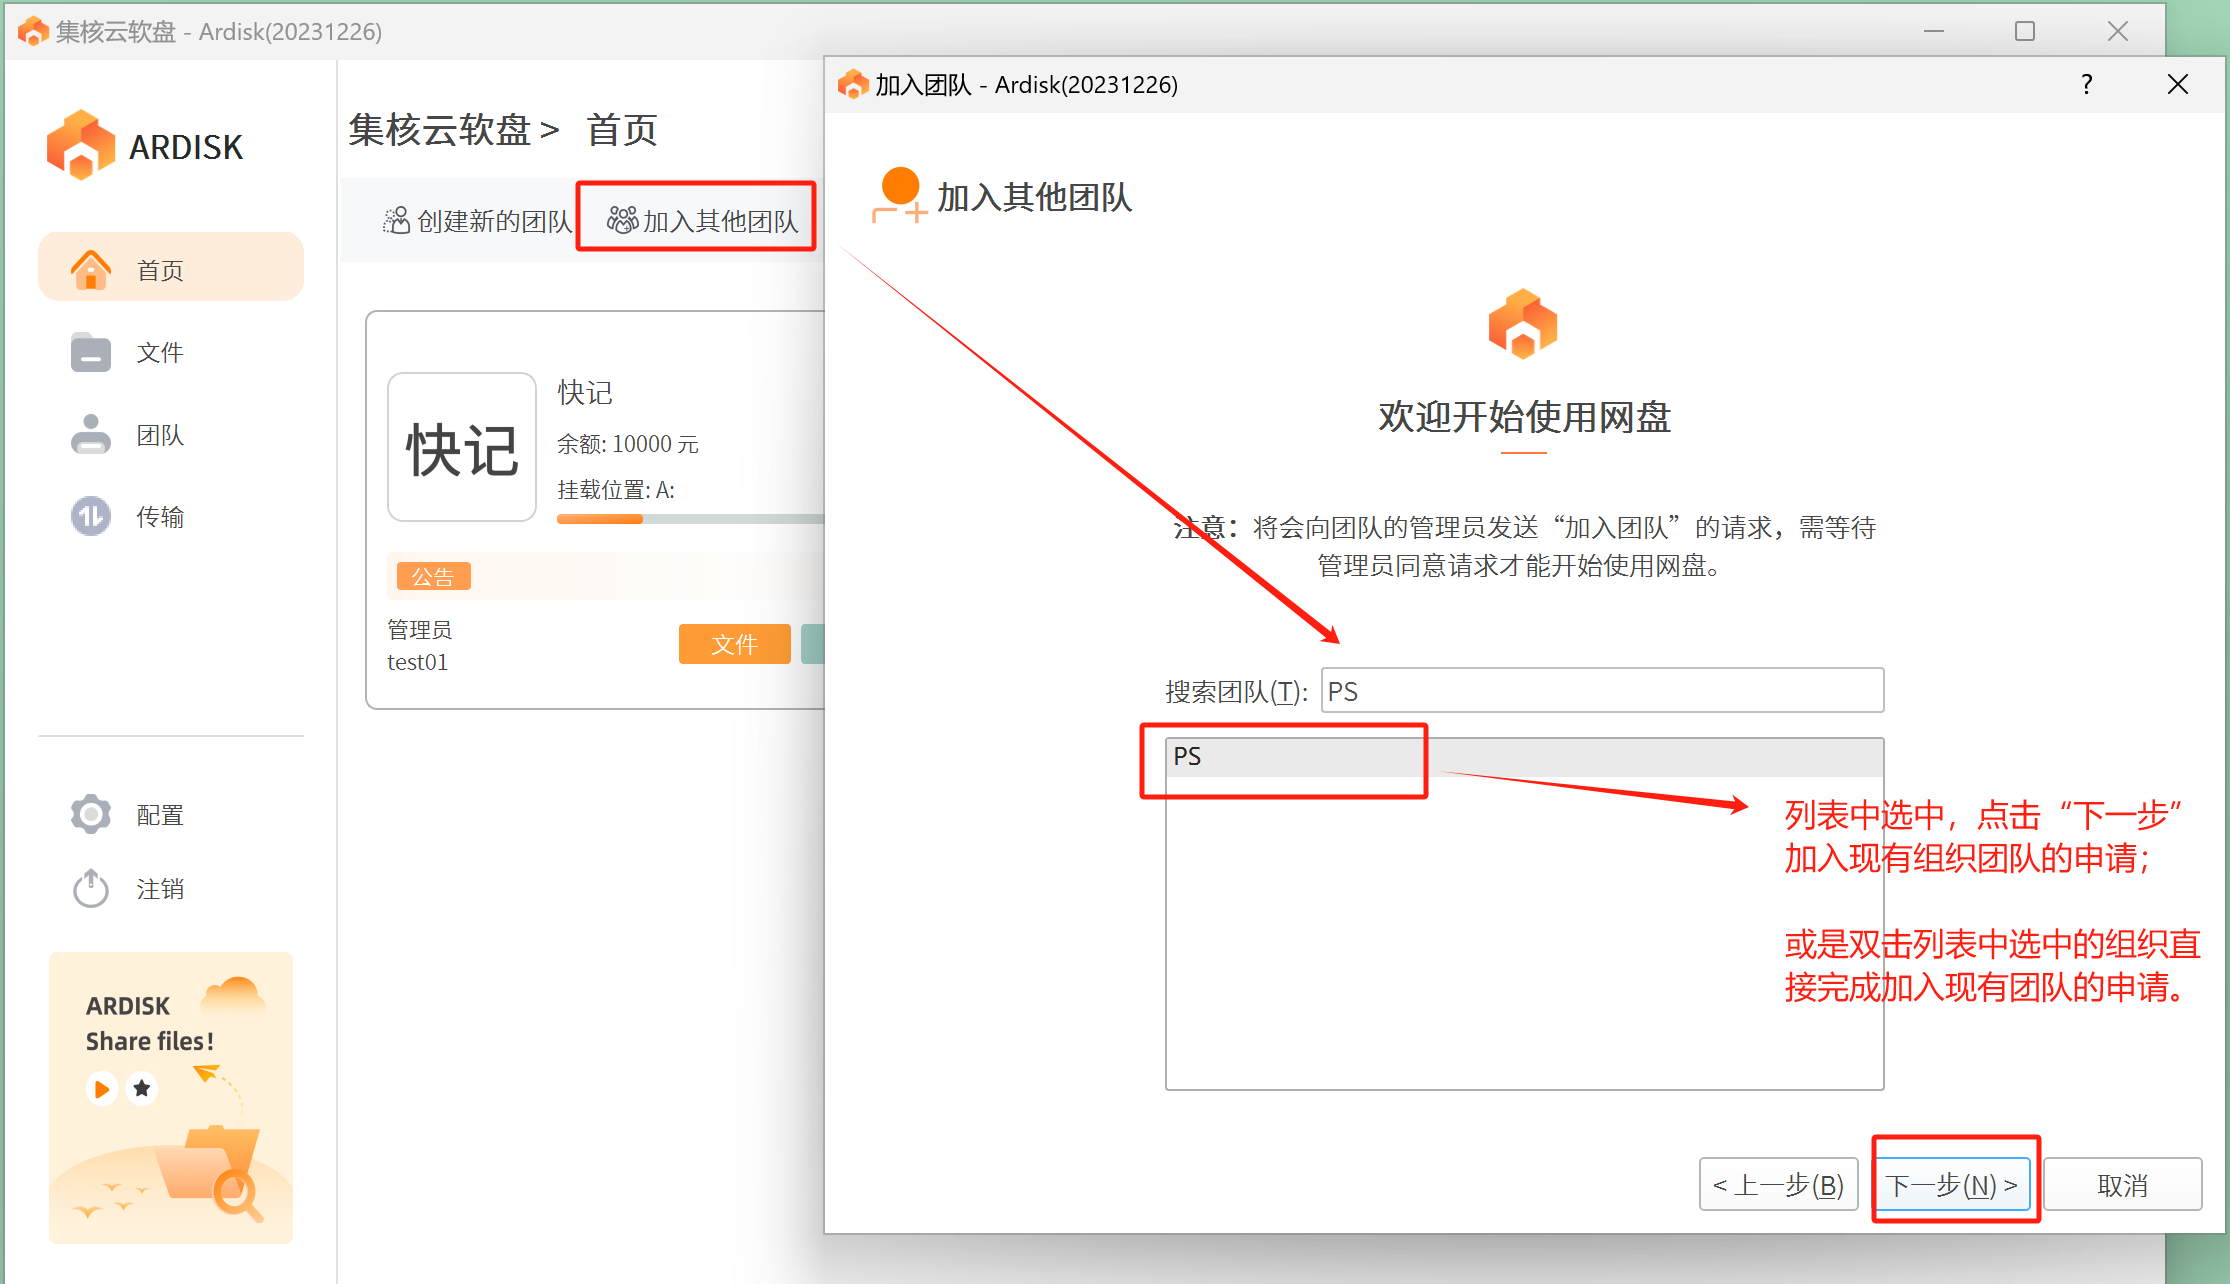Cancel the dialog with the 取消 button
Screen dimensions: 2230x1284
tap(2122, 1185)
